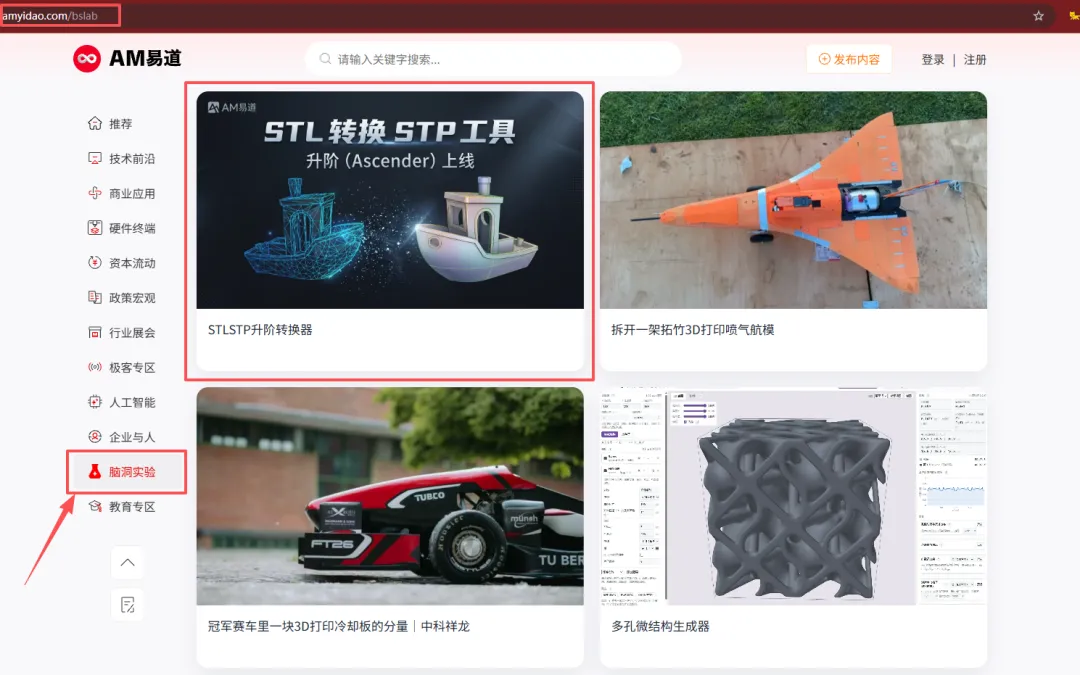The image size is (1080, 675).
Task: Click the 登录 link
Action: point(933,60)
